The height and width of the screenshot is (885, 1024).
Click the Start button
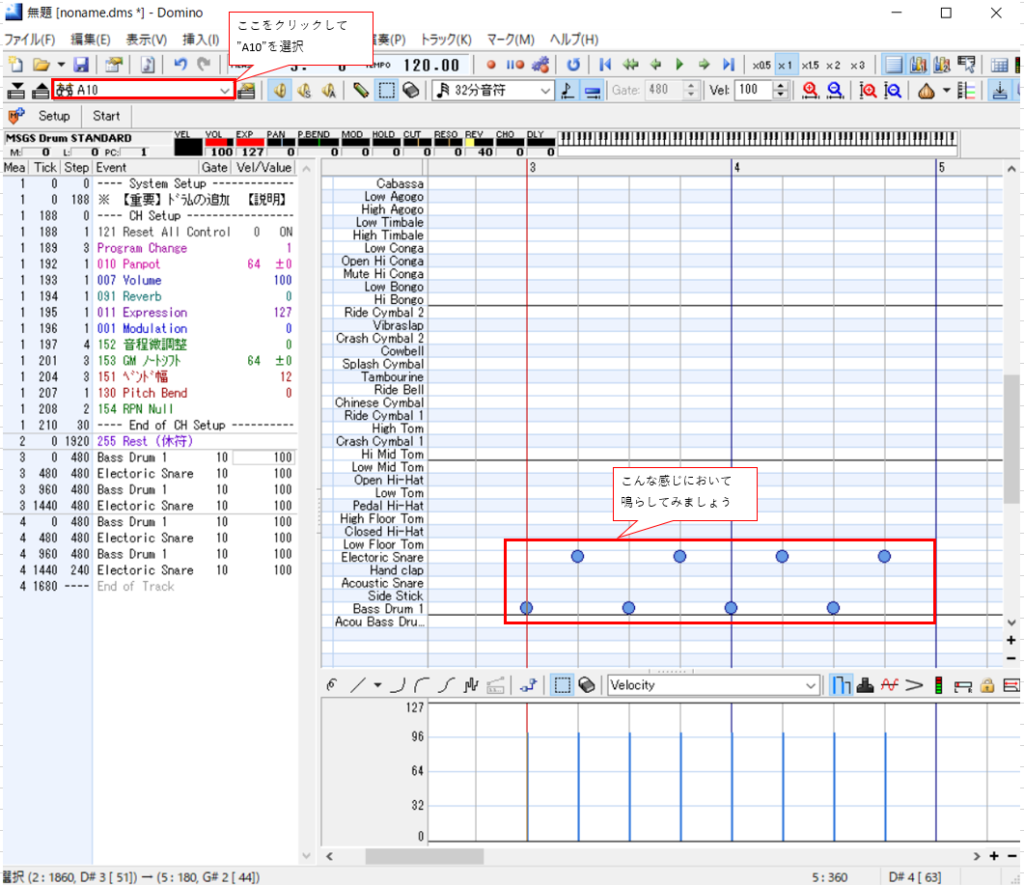(x=106, y=116)
